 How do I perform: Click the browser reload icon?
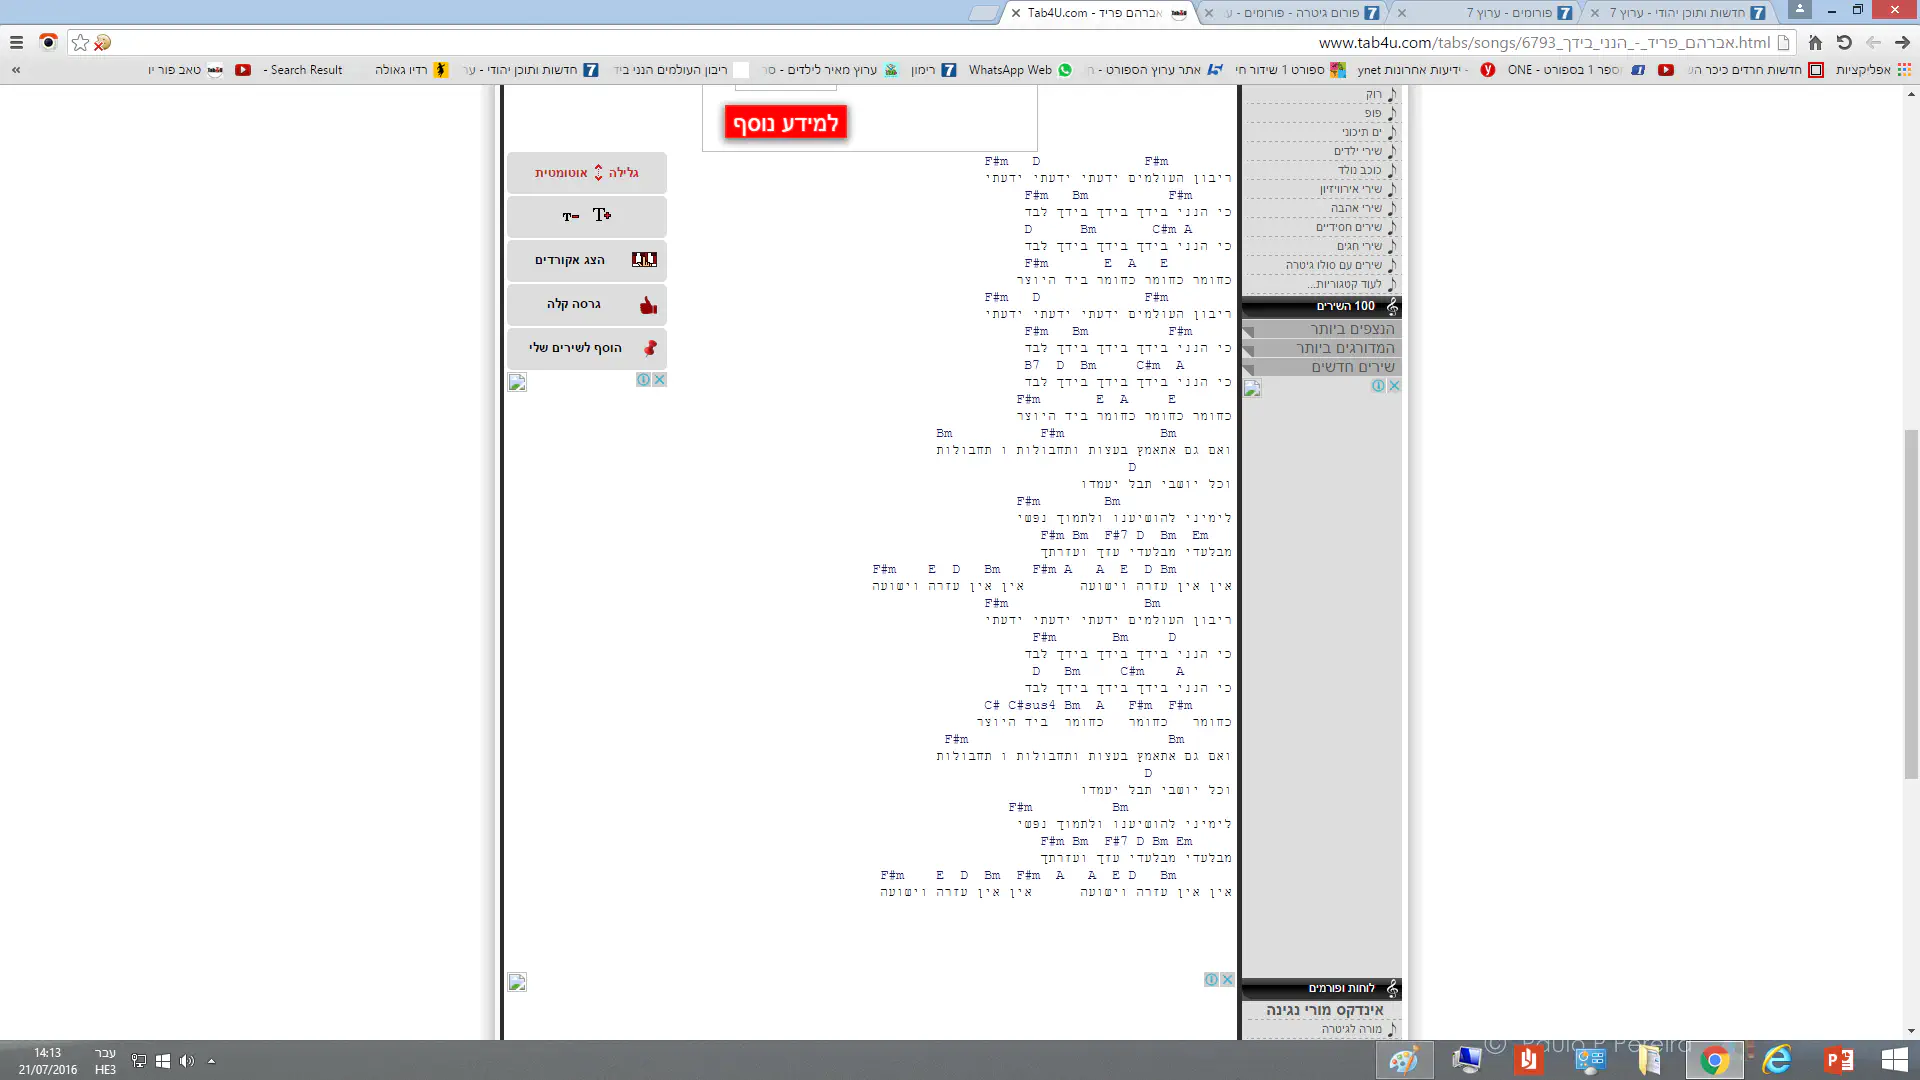point(1844,43)
